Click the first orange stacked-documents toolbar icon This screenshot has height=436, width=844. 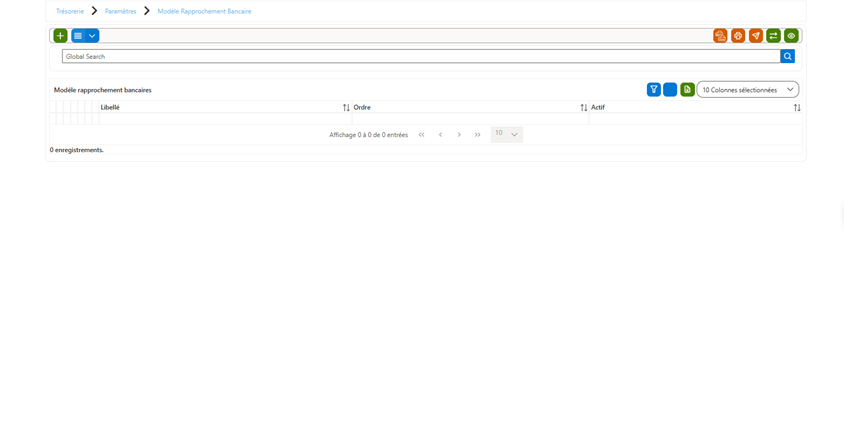(720, 36)
